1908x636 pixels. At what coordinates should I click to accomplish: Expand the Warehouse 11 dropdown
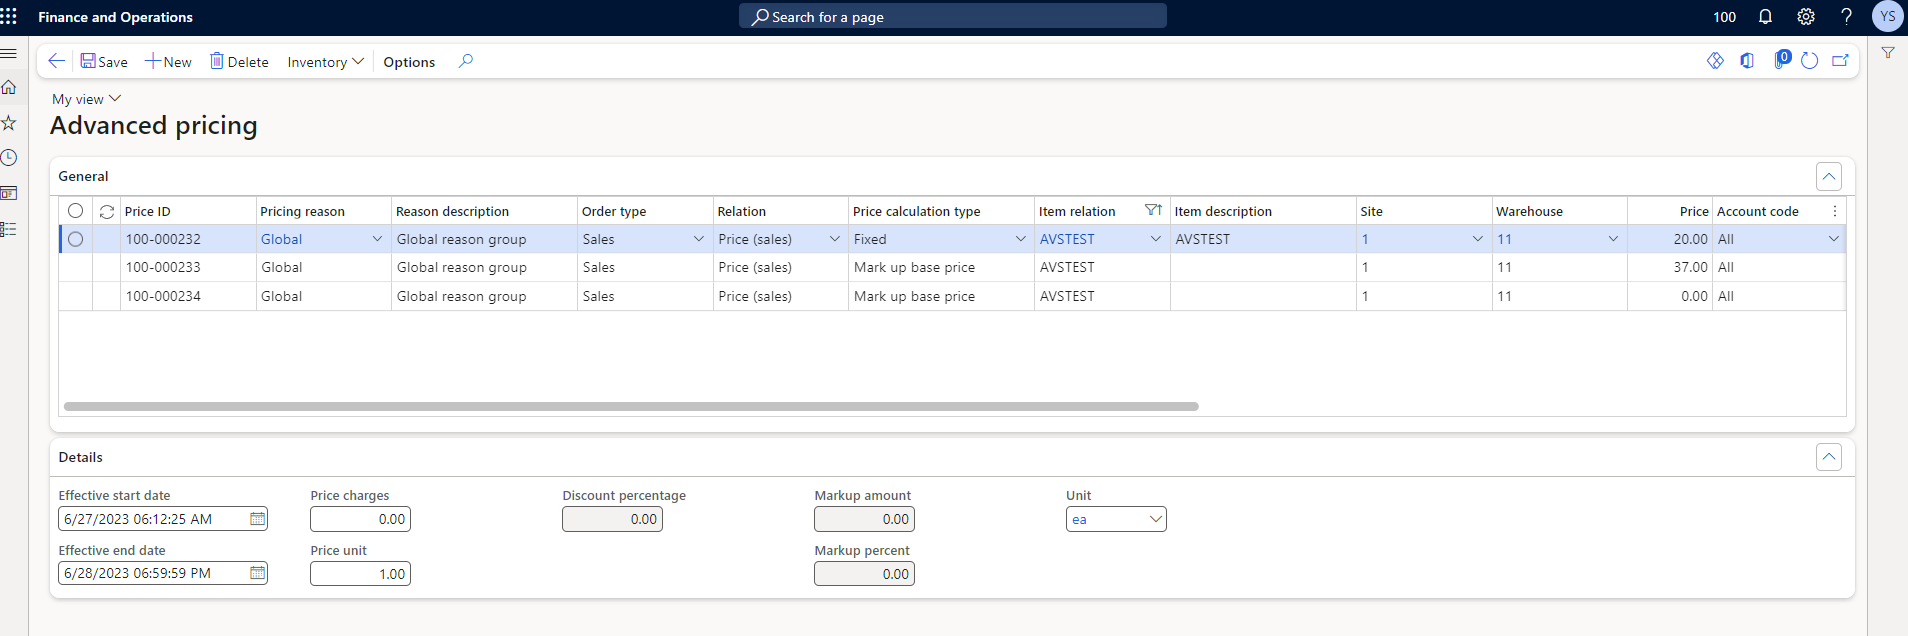[x=1612, y=239]
